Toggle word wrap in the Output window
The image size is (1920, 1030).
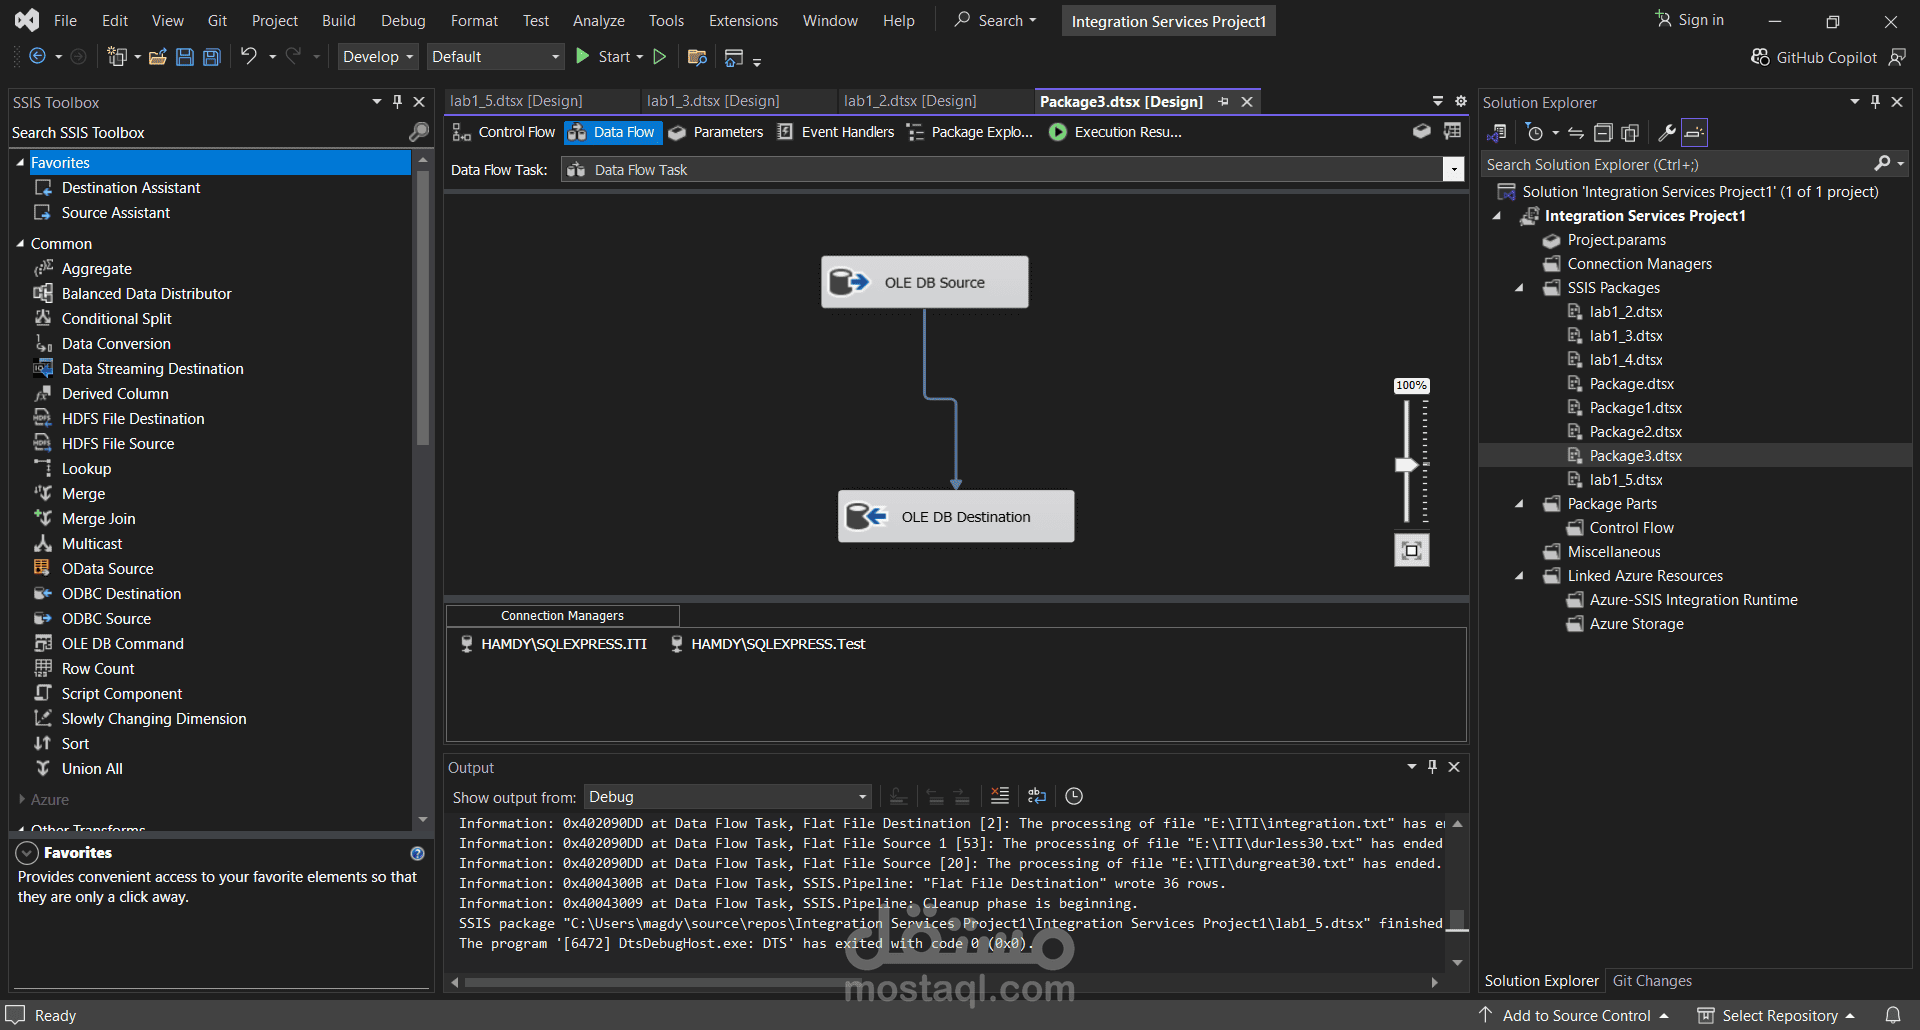(1037, 796)
